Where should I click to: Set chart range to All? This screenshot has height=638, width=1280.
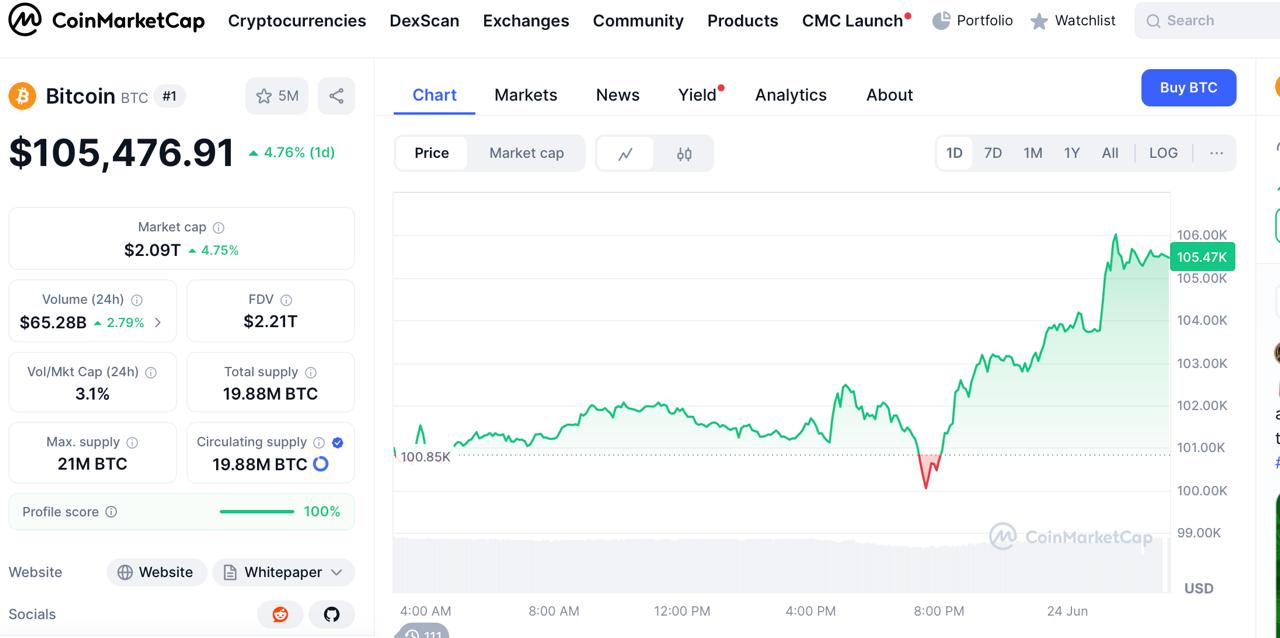pos(1110,153)
